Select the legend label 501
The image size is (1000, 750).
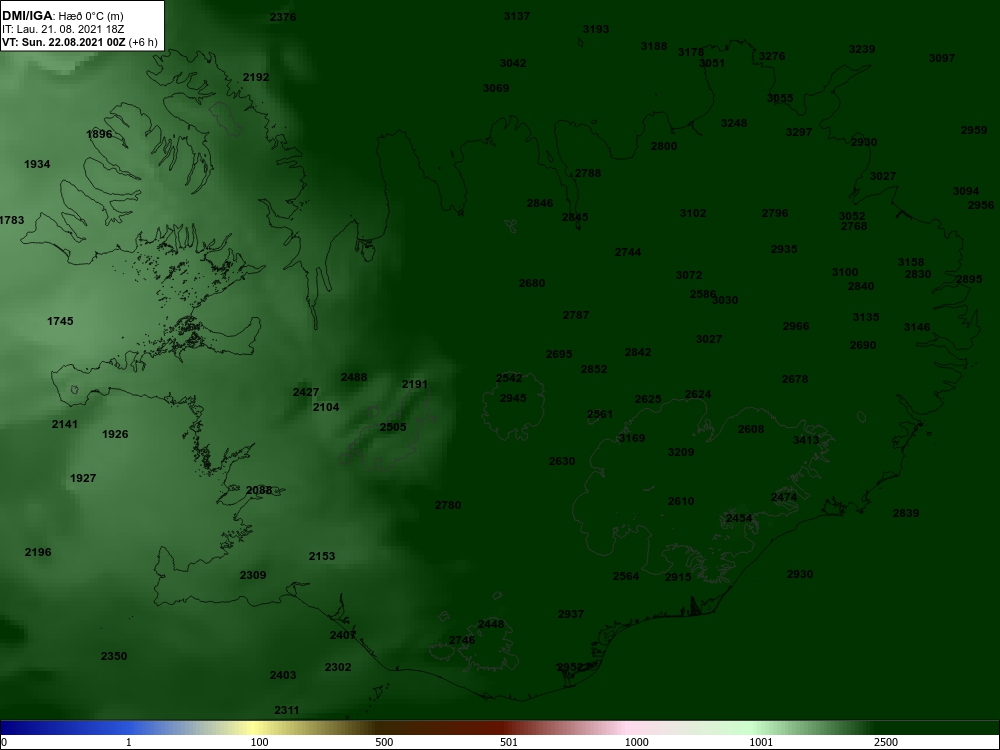tap(508, 742)
